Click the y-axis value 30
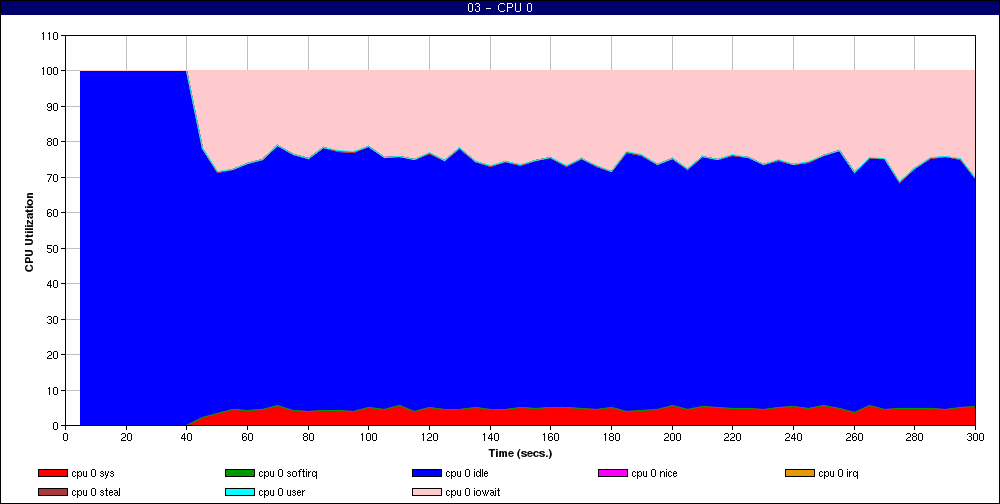This screenshot has height=504, width=1000. pos(54,320)
